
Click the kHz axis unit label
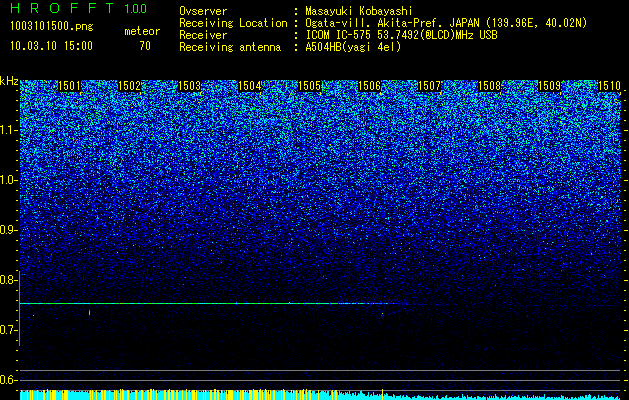click(x=9, y=81)
